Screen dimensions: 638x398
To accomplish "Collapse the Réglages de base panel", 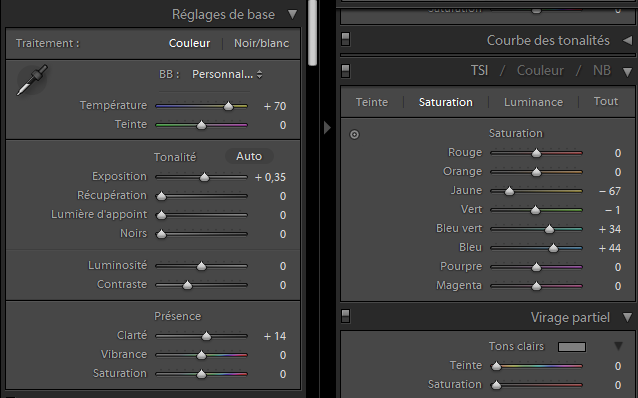I will pyautogui.click(x=292, y=15).
